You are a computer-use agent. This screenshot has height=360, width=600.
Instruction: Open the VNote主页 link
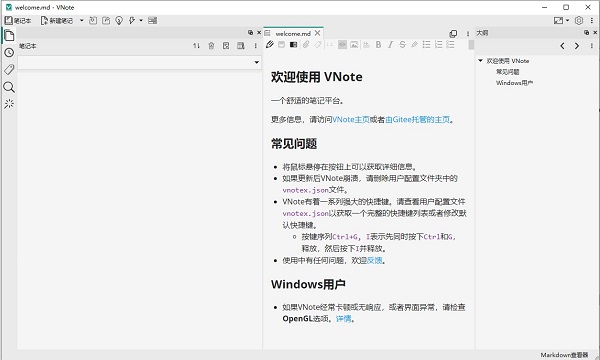(351, 119)
